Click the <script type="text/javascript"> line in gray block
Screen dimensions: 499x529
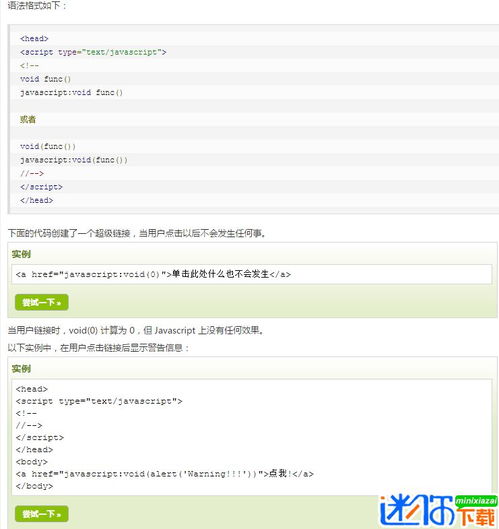(x=93, y=52)
